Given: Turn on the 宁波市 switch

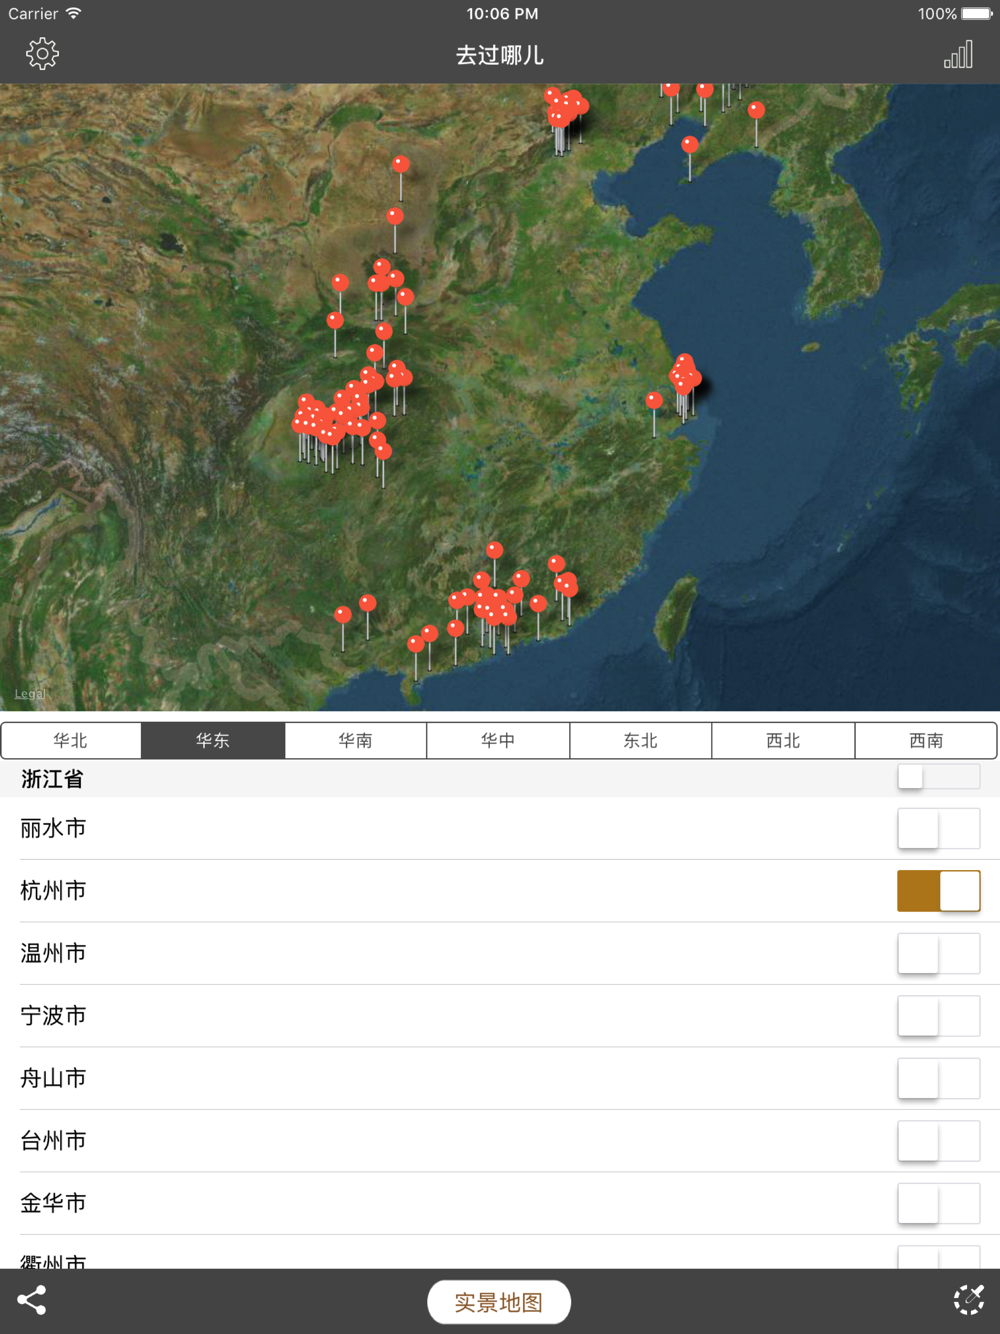Looking at the screenshot, I should pyautogui.click(x=938, y=1016).
